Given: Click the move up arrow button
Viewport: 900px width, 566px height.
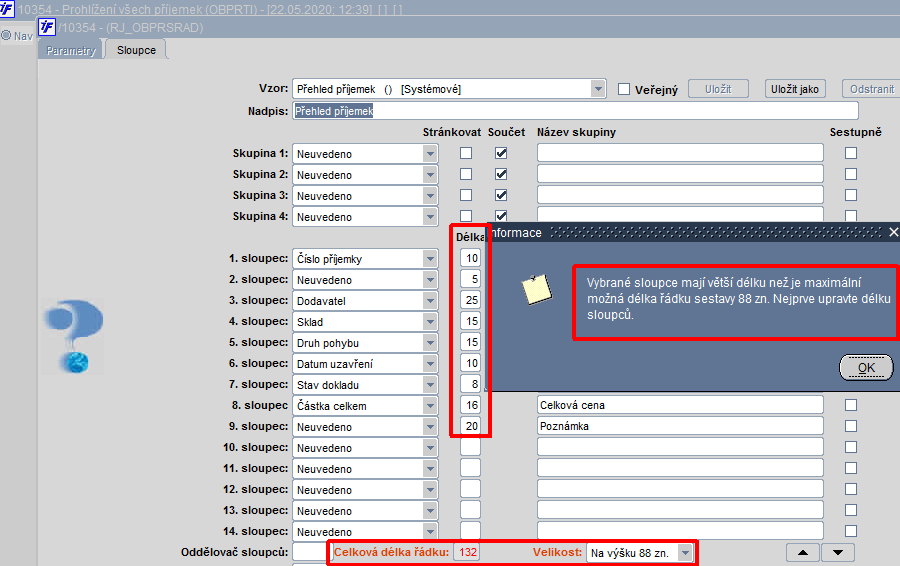Looking at the screenshot, I should coord(803,552).
